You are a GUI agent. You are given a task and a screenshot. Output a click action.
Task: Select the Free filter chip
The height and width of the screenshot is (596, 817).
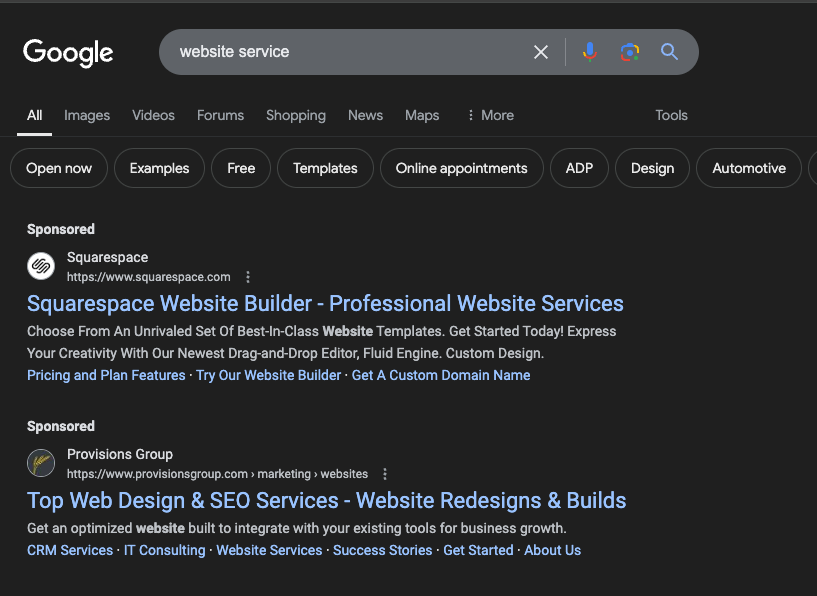[241, 168]
